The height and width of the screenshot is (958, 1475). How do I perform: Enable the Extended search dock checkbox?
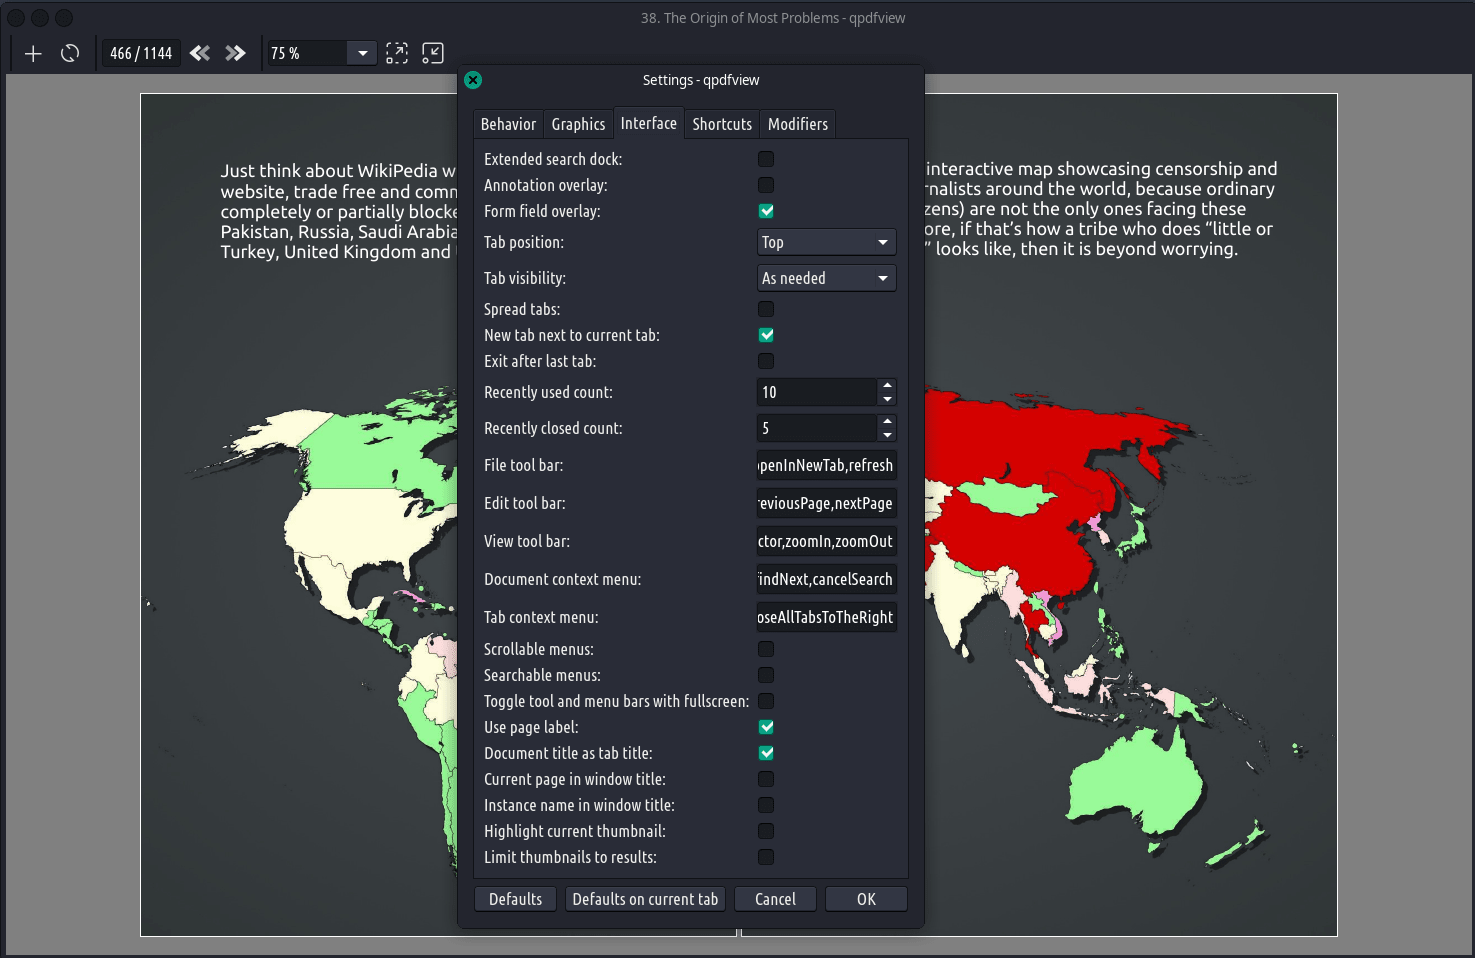pyautogui.click(x=766, y=159)
